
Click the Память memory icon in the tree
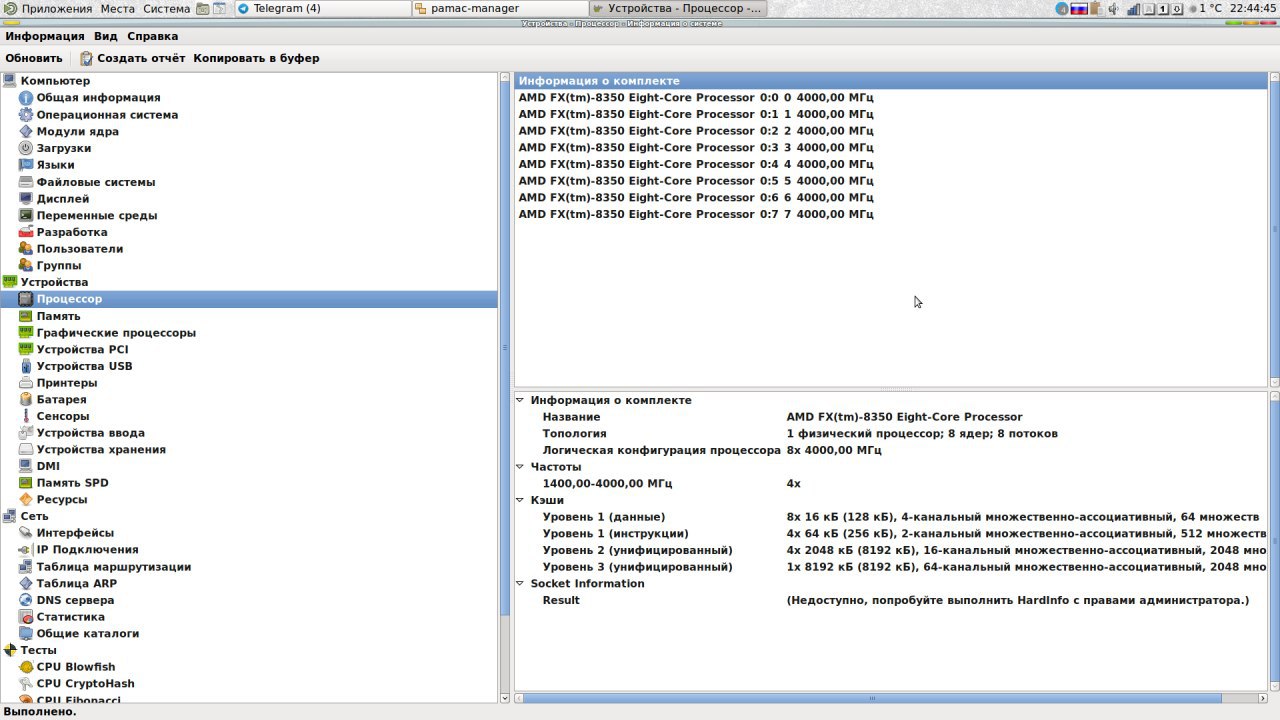[26, 316]
